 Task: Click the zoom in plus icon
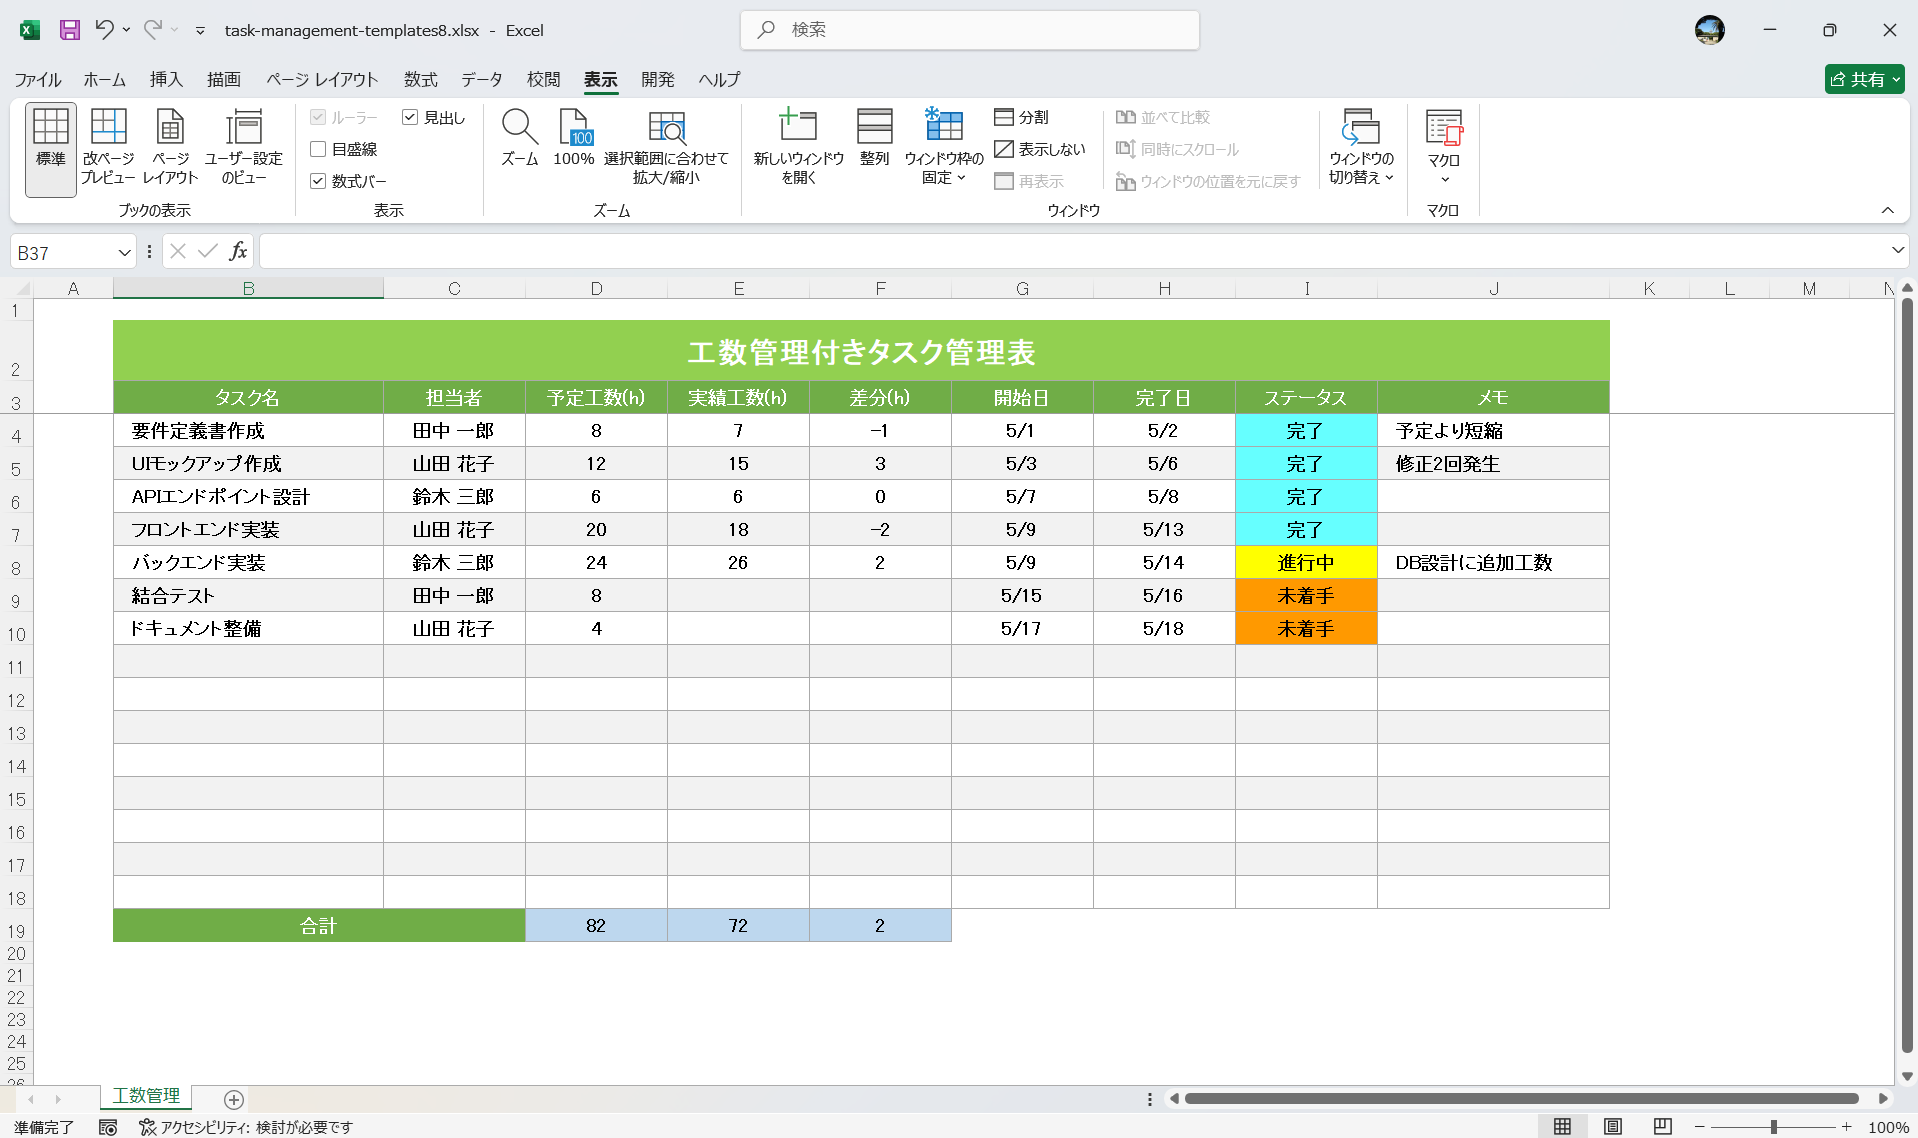tap(1847, 1127)
